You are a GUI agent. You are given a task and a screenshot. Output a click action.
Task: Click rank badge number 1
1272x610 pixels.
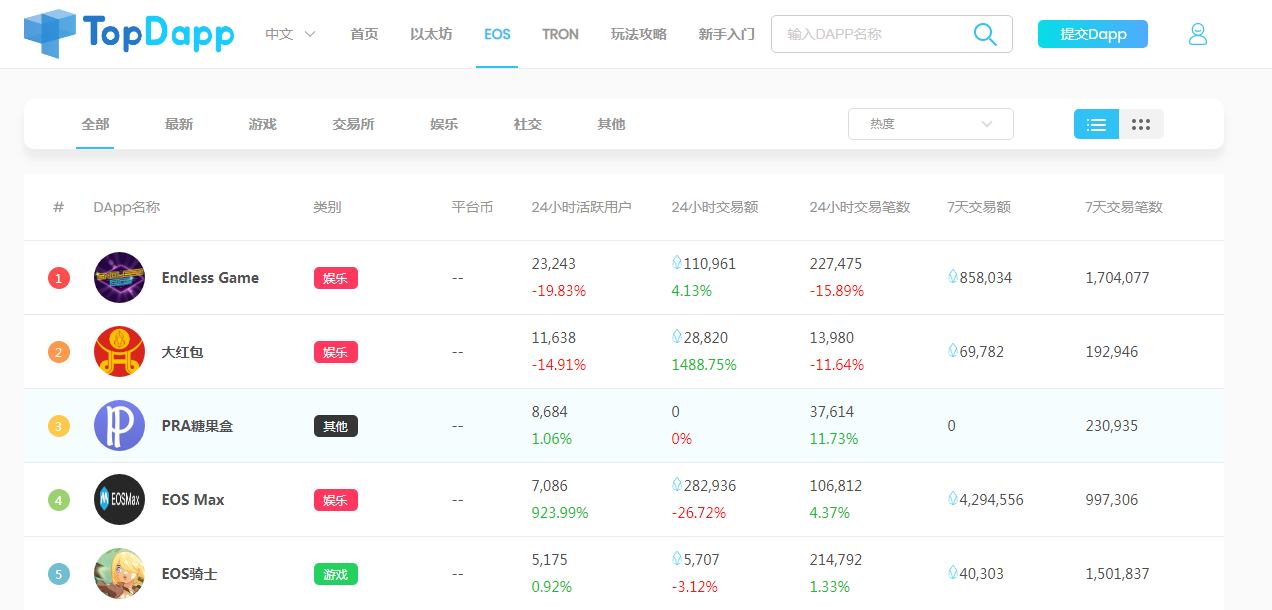coord(59,278)
